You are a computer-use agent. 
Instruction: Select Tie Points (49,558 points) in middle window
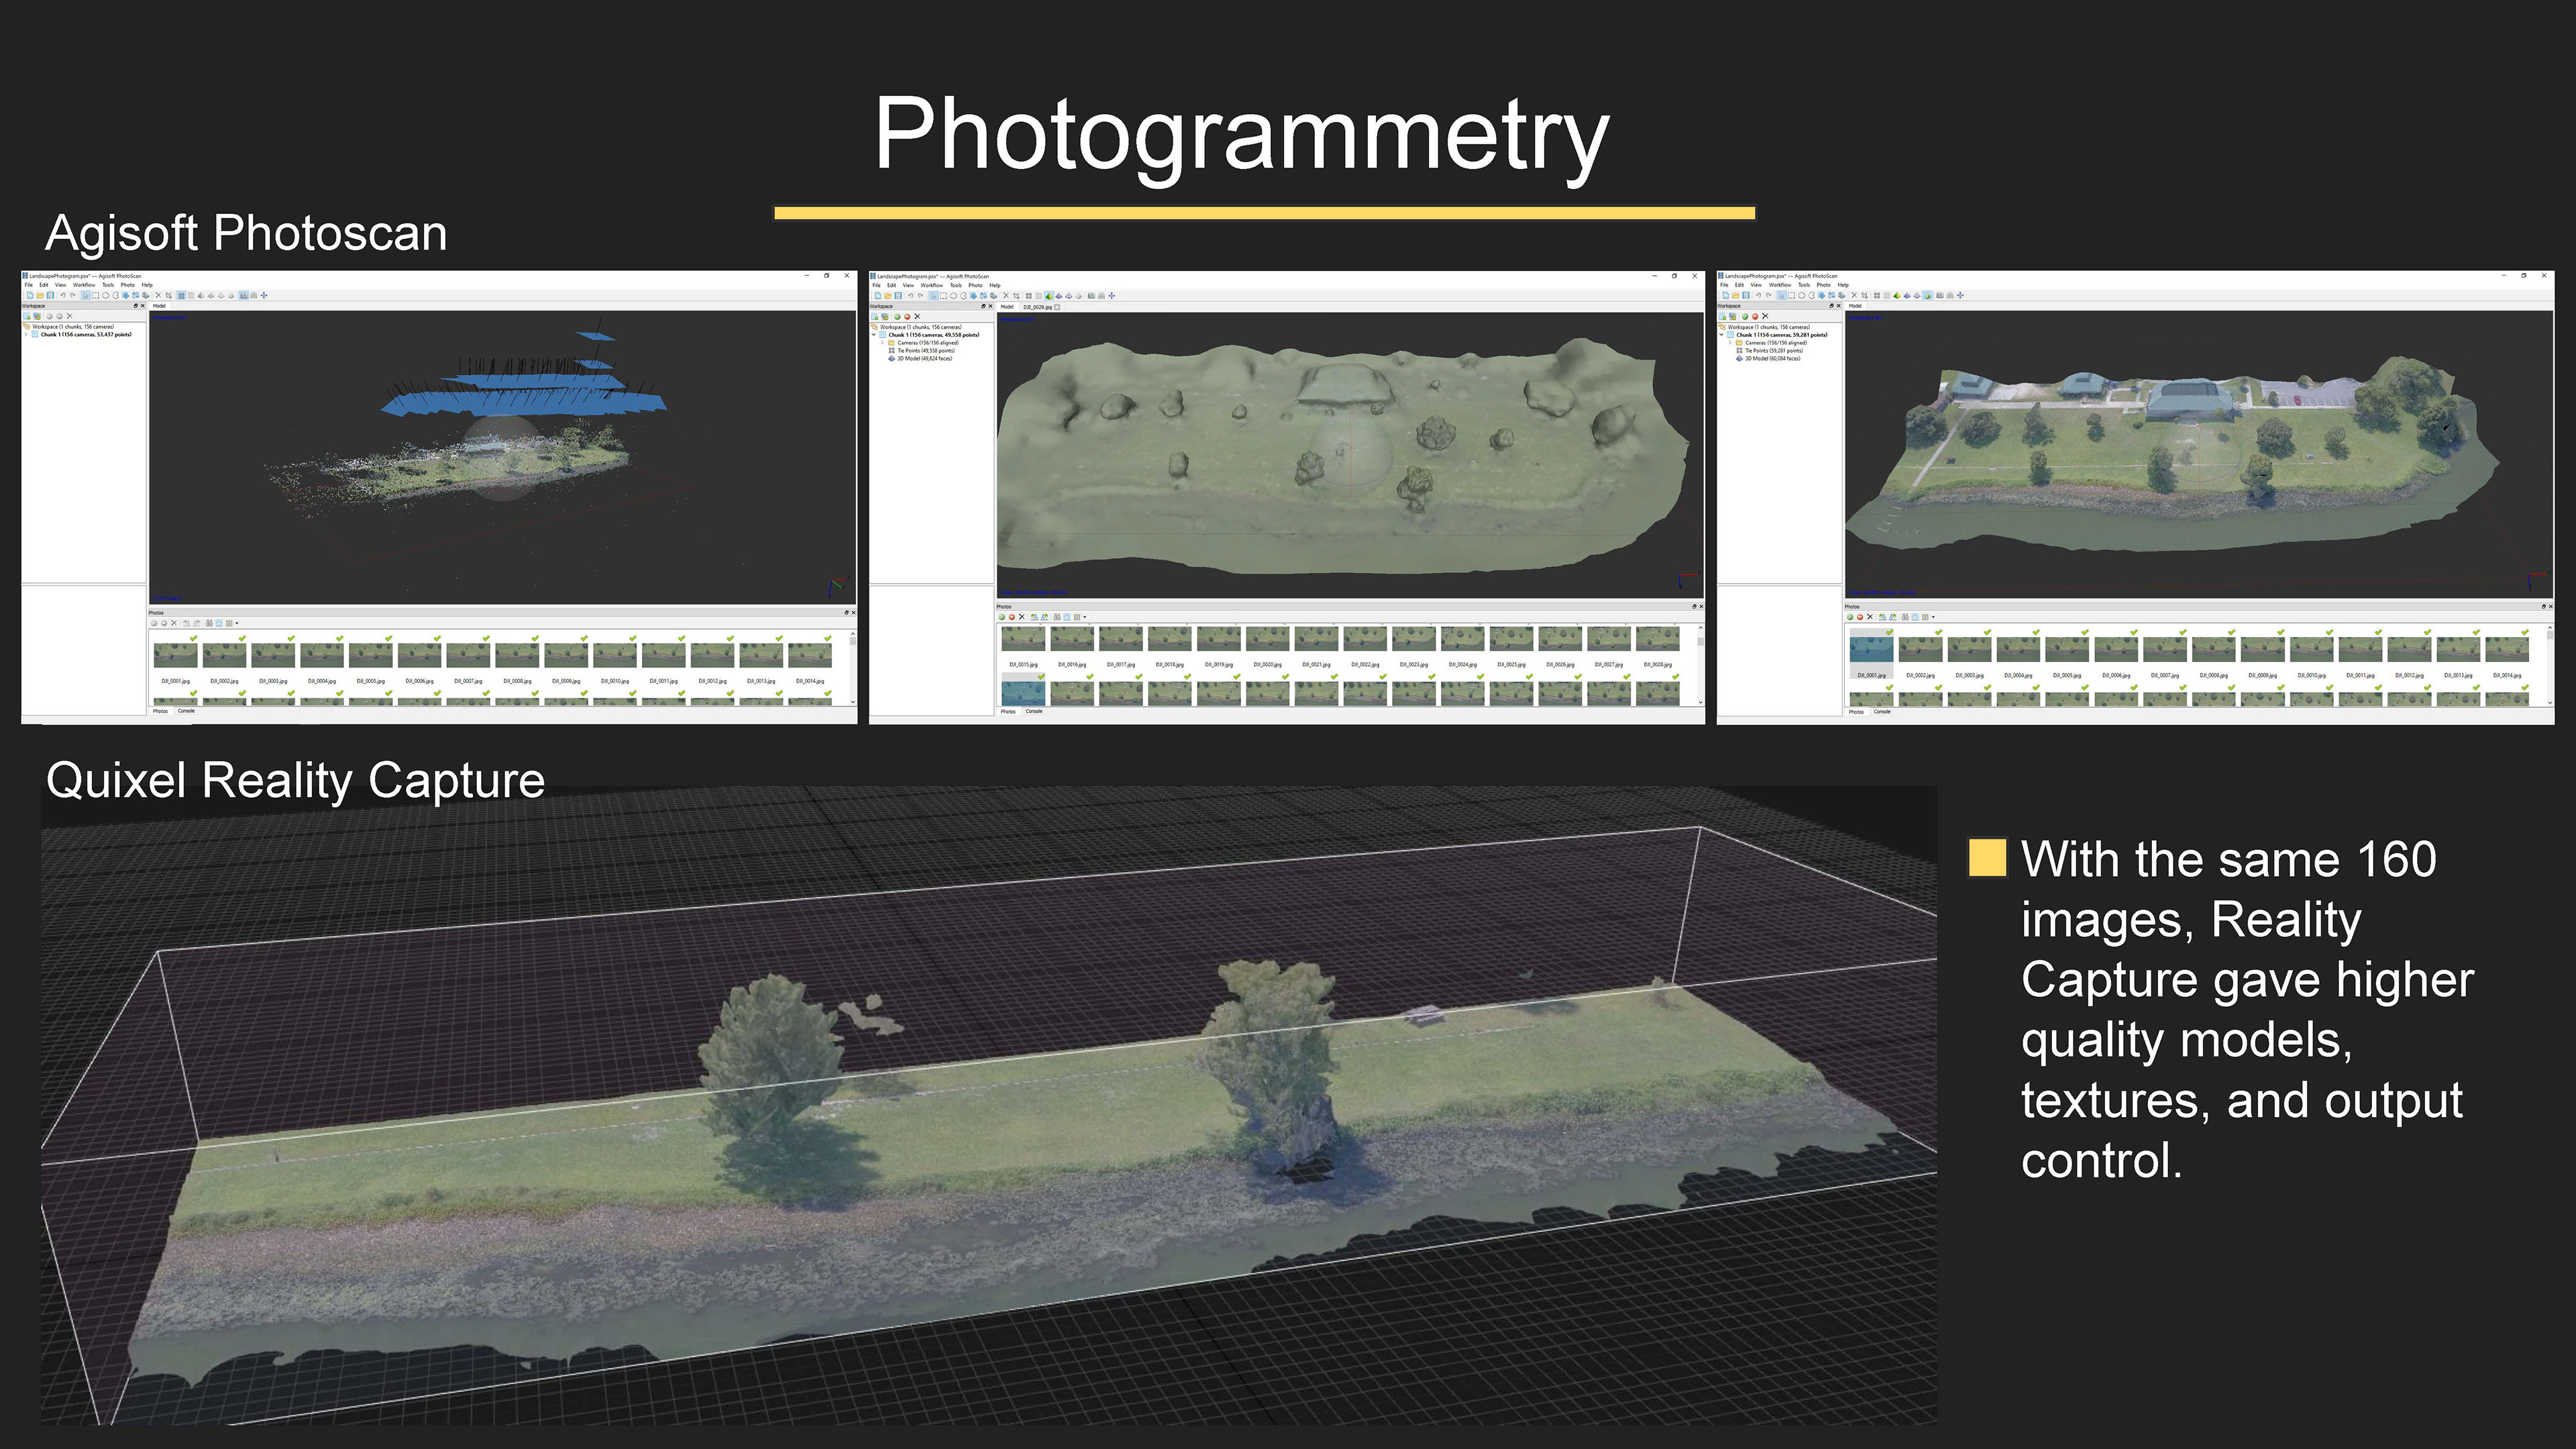[922, 351]
